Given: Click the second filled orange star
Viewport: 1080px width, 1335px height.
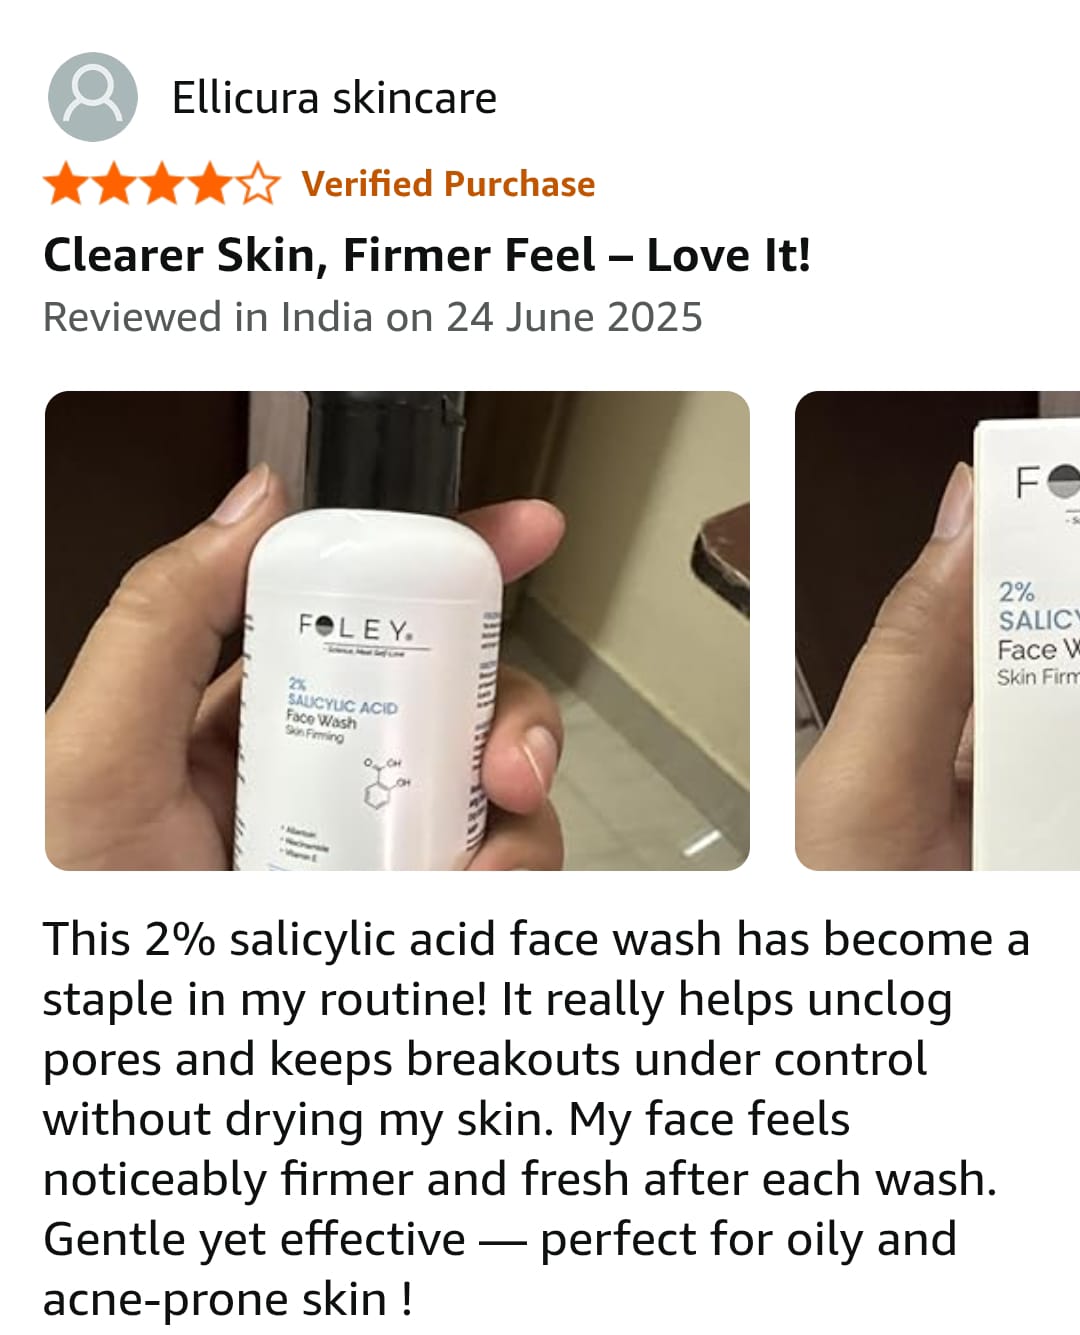Looking at the screenshot, I should tap(114, 184).
